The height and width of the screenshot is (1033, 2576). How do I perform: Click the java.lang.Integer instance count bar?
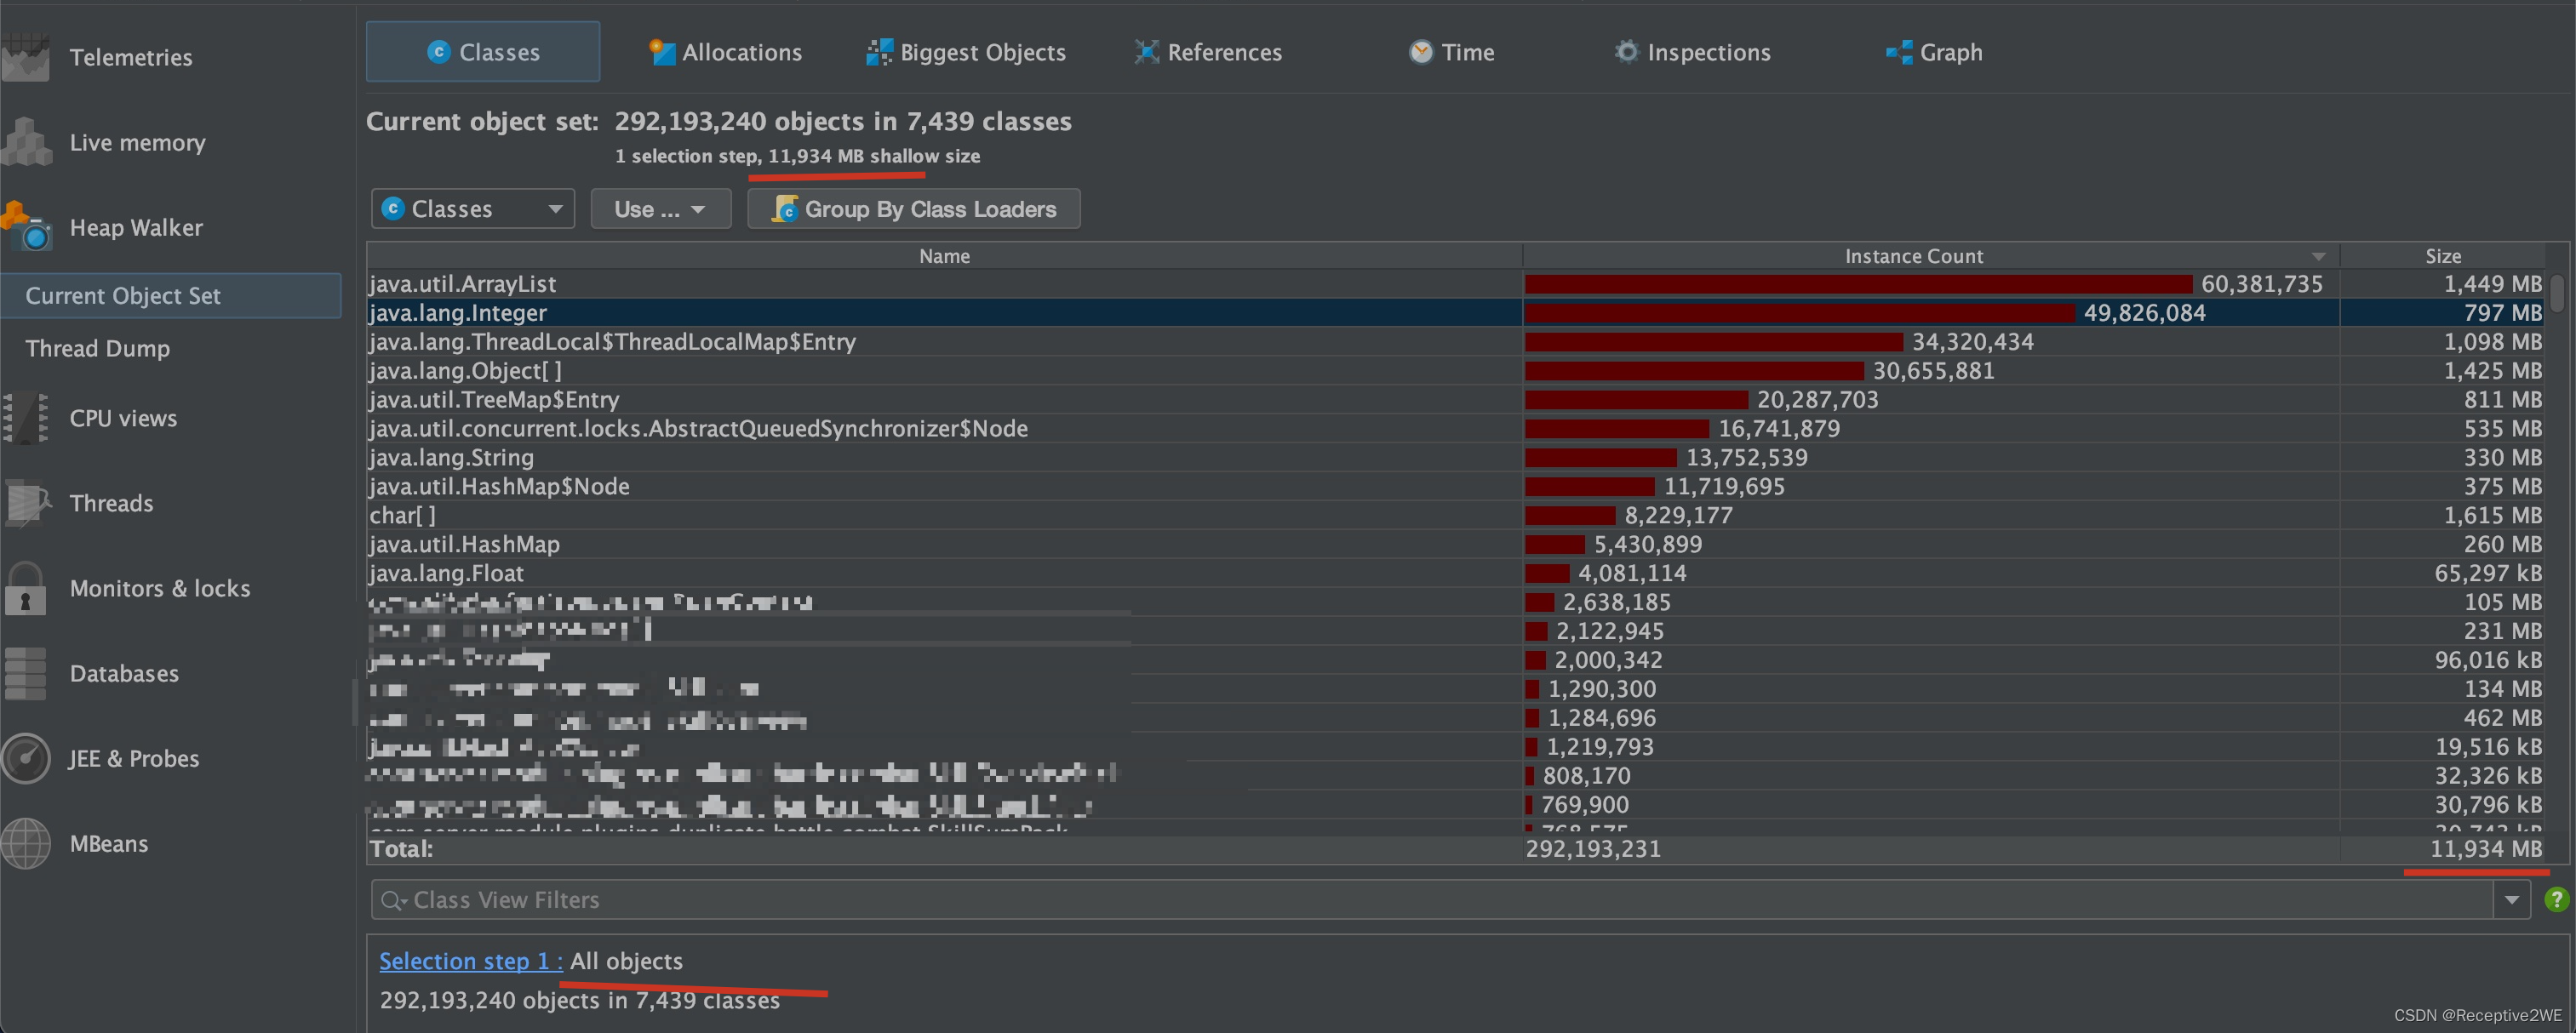(1799, 313)
